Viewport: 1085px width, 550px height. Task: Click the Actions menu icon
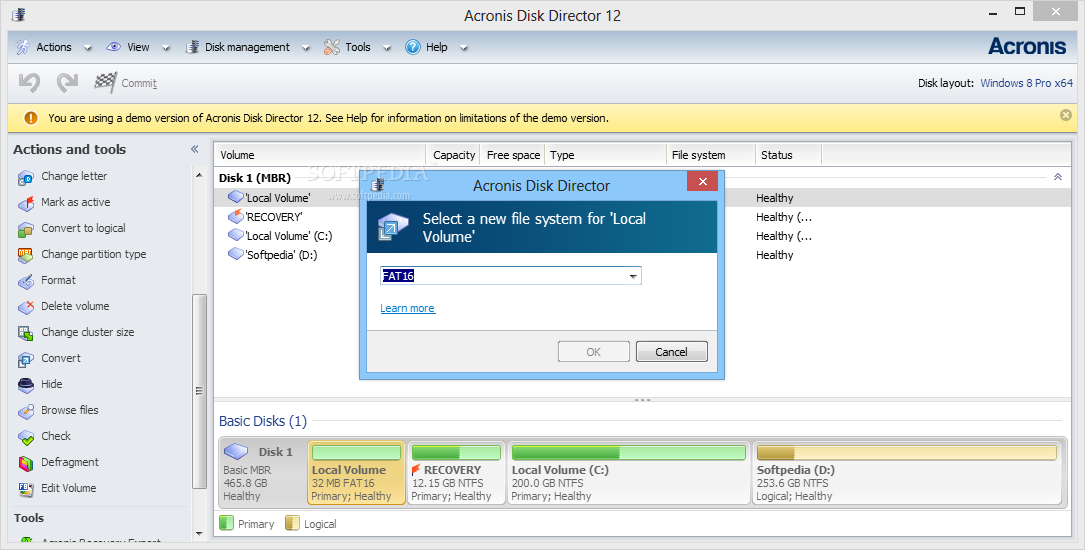click(x=23, y=47)
